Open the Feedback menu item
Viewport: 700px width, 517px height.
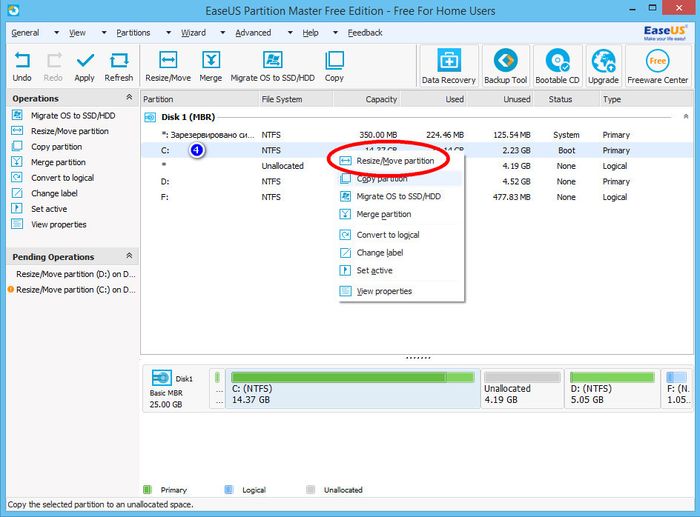[x=365, y=33]
